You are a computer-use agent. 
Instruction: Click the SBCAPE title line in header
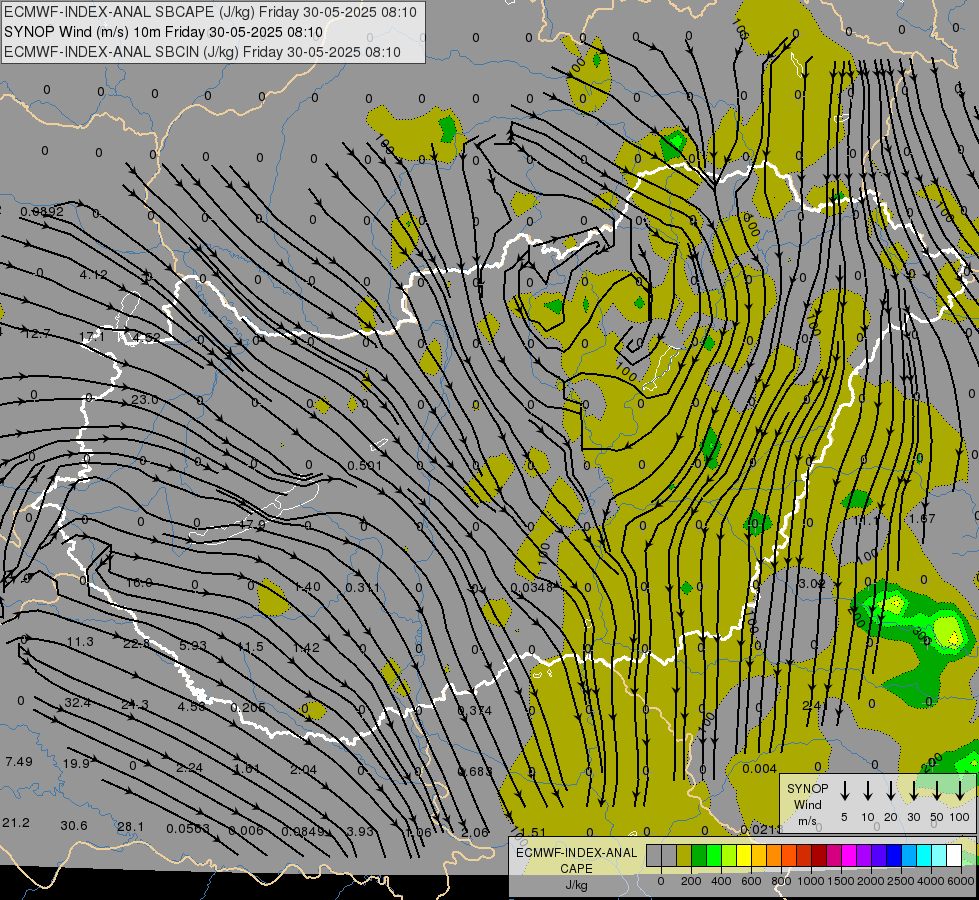pyautogui.click(x=210, y=12)
